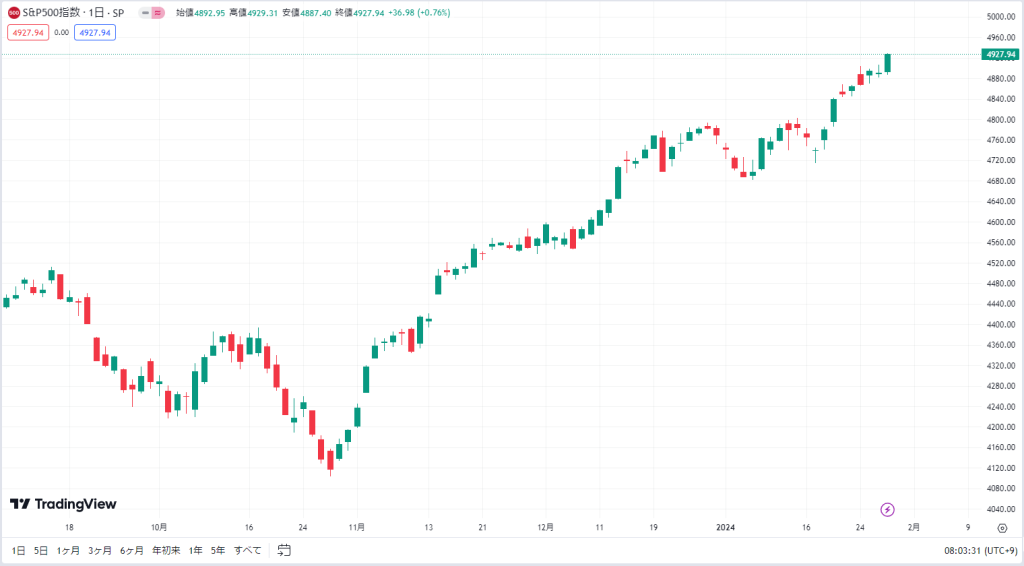This screenshot has width=1024, height=566.
Task: Click the grey dash status pill icon
Action: pyautogui.click(x=145, y=12)
